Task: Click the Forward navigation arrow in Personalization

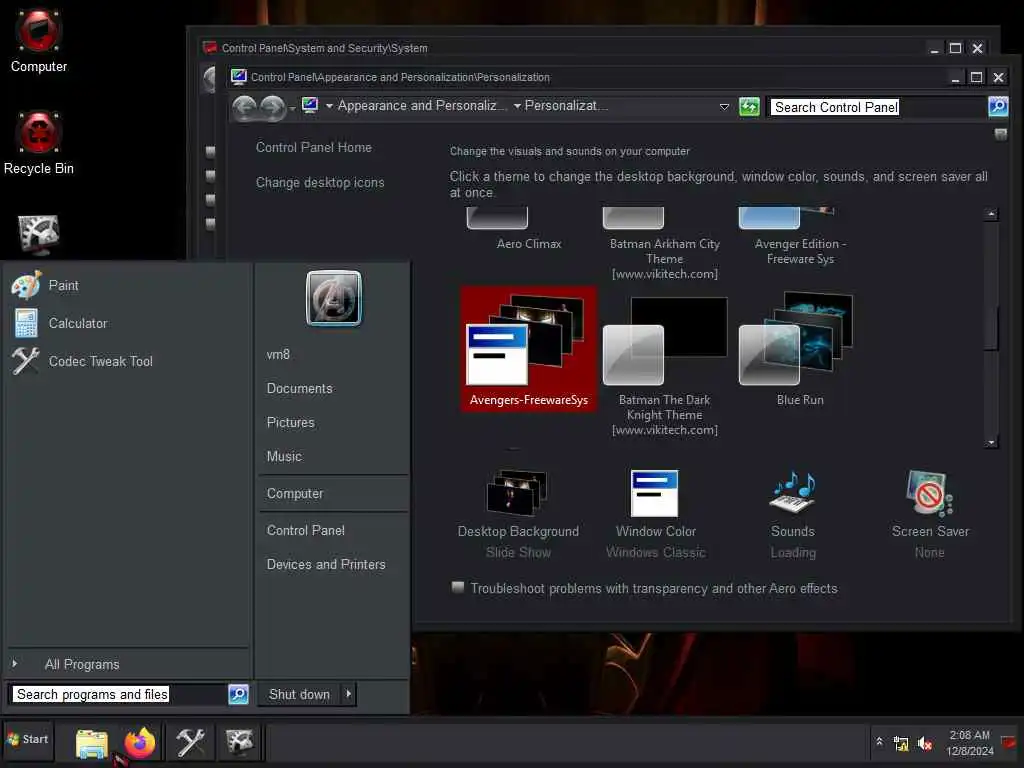Action: click(272, 107)
